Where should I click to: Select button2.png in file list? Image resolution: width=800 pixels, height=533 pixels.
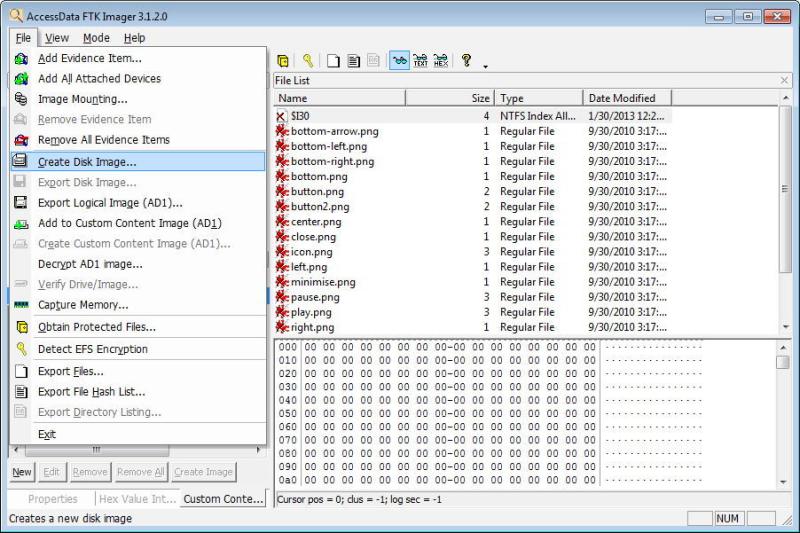tap(473, 207)
